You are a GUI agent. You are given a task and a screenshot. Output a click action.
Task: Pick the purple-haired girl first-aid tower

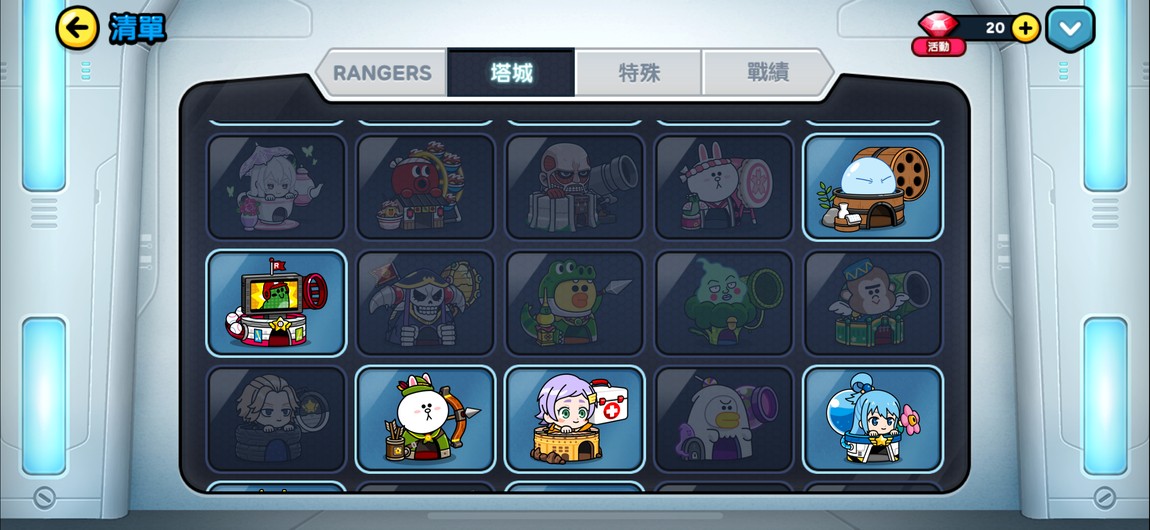point(574,419)
